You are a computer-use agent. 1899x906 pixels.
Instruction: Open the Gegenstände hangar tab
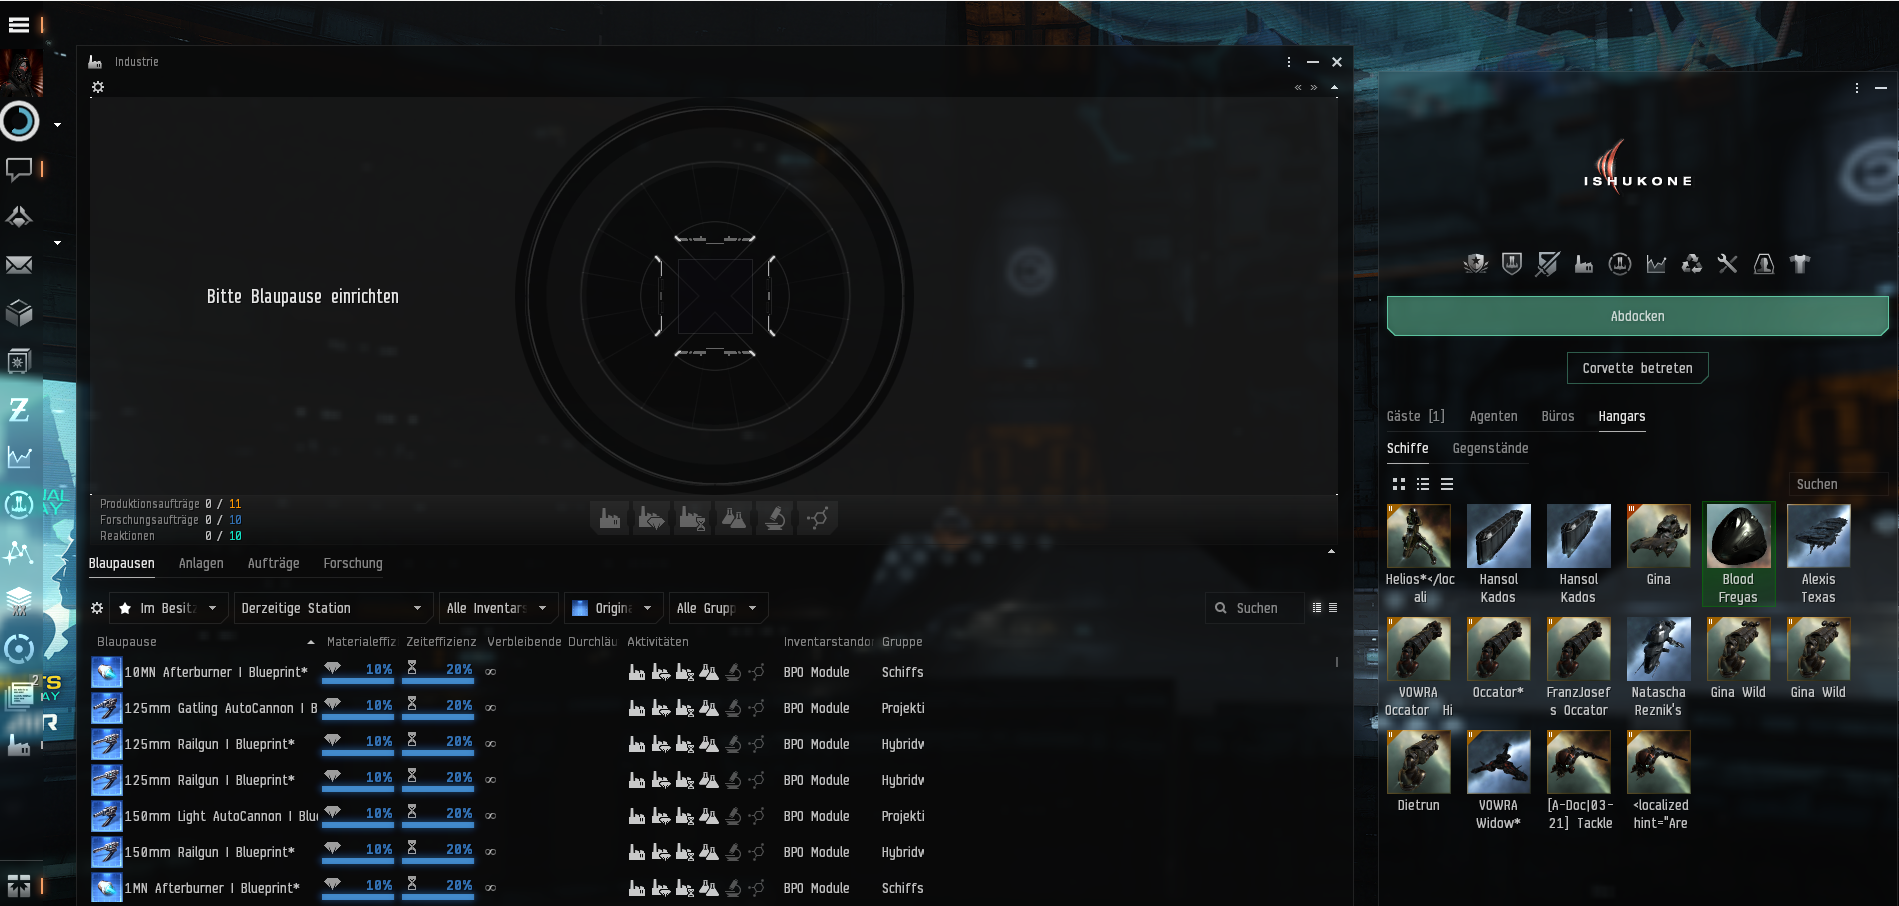pos(1490,448)
